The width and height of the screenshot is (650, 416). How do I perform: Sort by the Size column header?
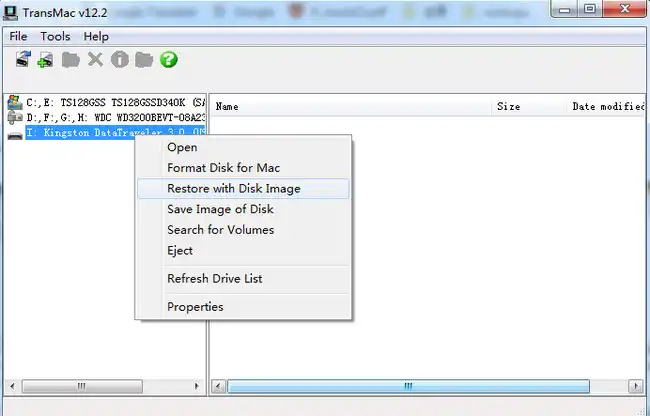tap(529, 106)
